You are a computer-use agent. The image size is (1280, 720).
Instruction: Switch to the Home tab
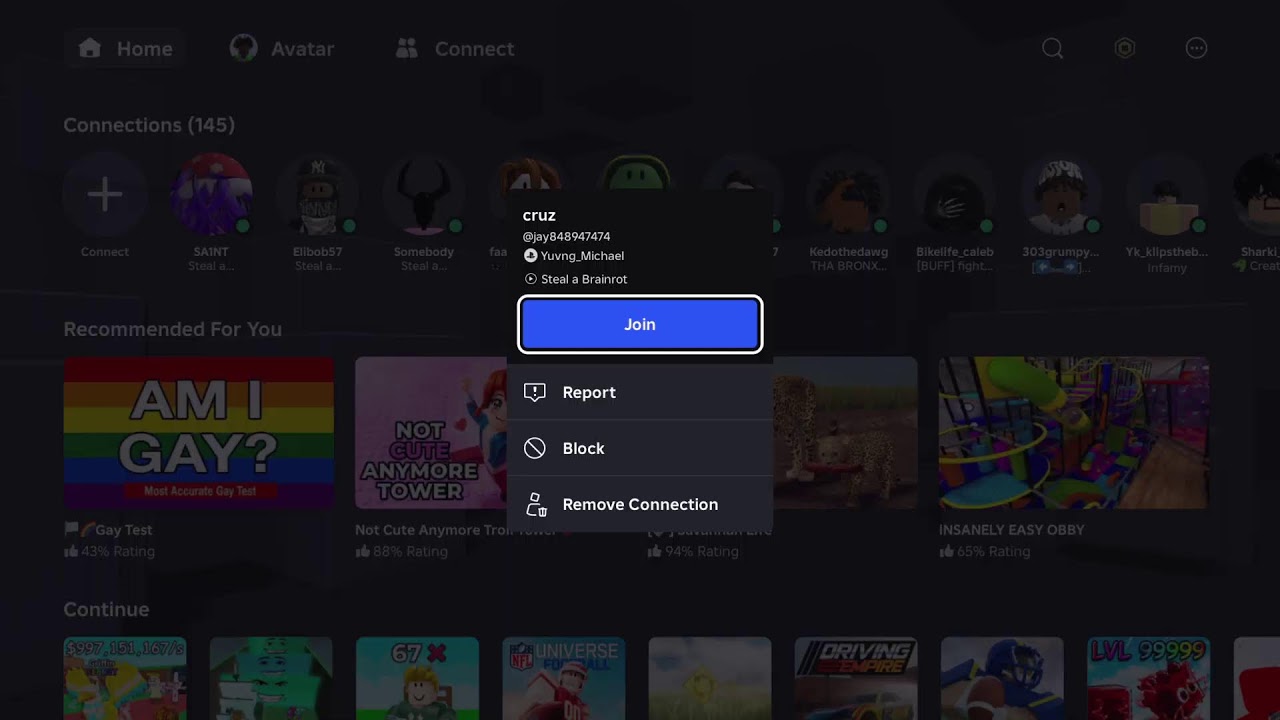pos(125,48)
